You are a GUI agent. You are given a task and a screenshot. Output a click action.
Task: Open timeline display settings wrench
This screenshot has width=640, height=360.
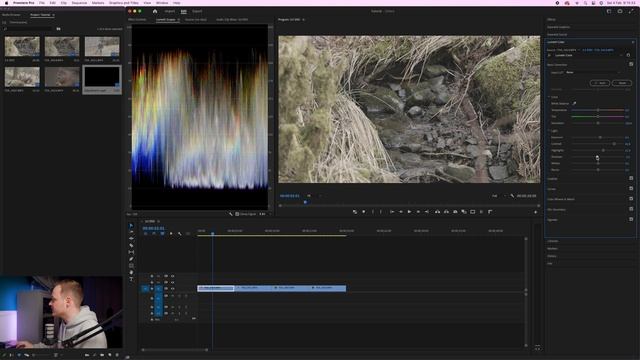click(180, 234)
